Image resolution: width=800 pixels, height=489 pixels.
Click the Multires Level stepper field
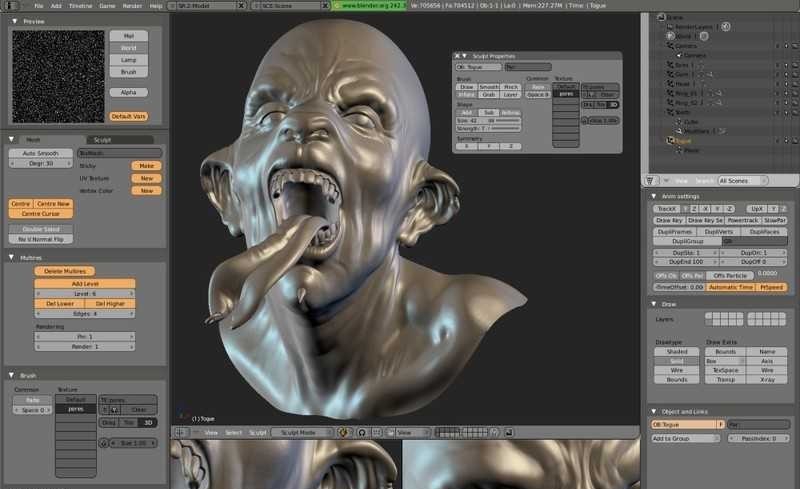click(x=85, y=294)
